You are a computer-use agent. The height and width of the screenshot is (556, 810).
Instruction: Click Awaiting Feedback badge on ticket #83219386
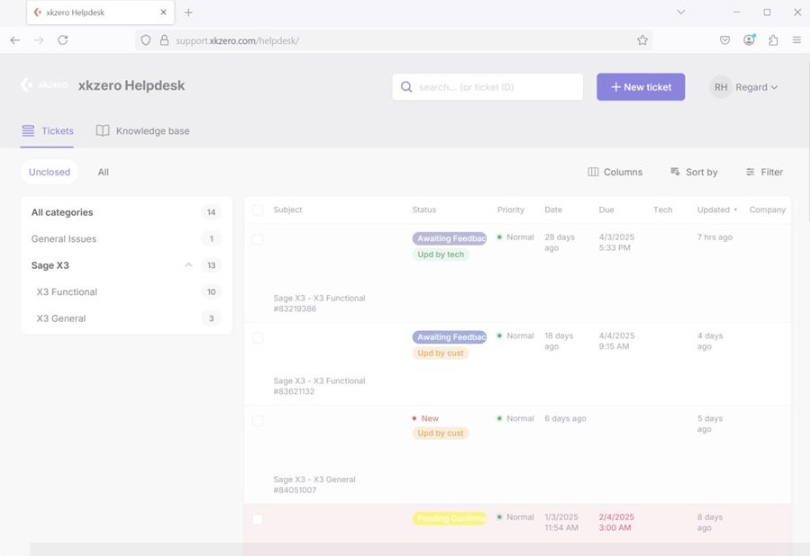point(449,238)
